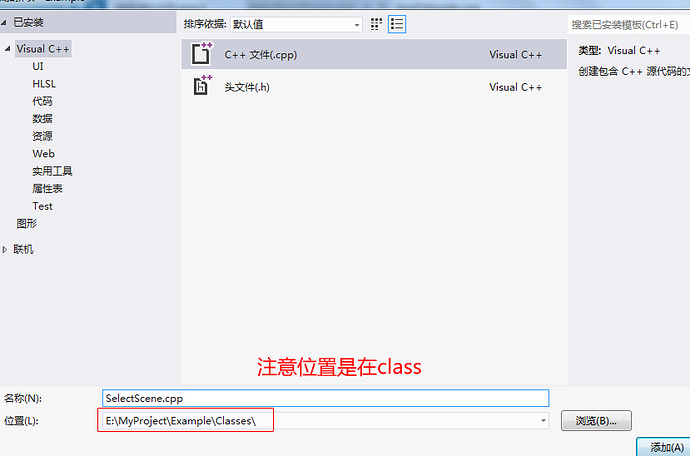Select Test category in tree
The height and width of the screenshot is (456, 690).
(42, 206)
